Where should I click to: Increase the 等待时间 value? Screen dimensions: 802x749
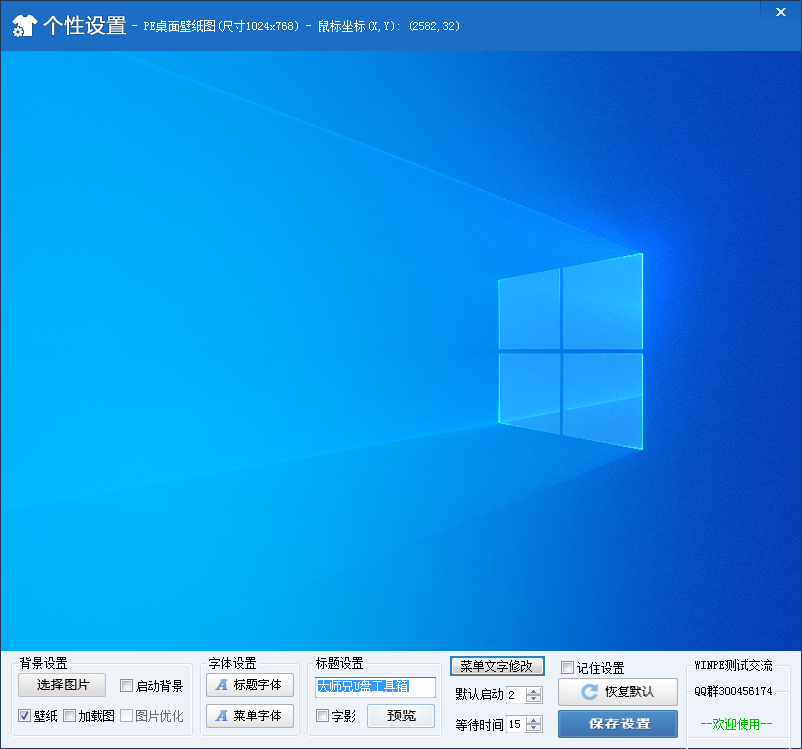[533, 720]
